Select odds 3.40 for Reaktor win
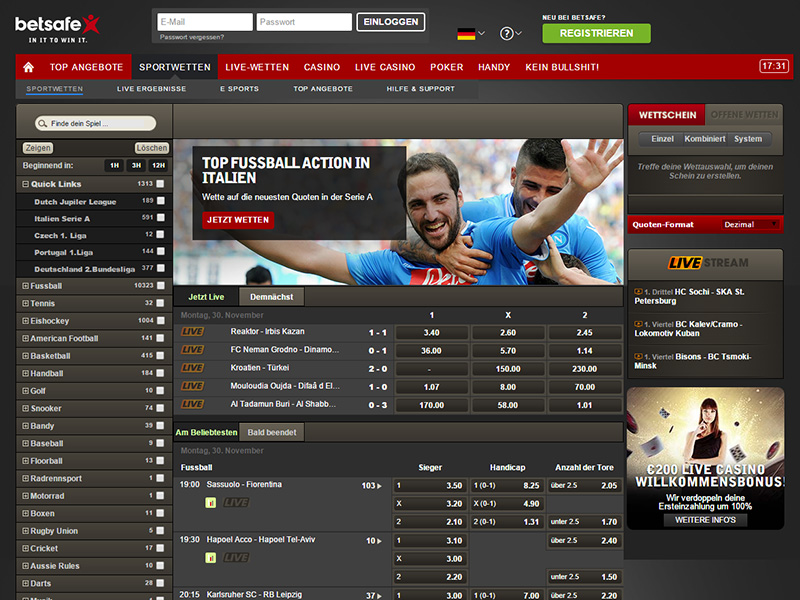This screenshot has width=800, height=600. [432, 333]
